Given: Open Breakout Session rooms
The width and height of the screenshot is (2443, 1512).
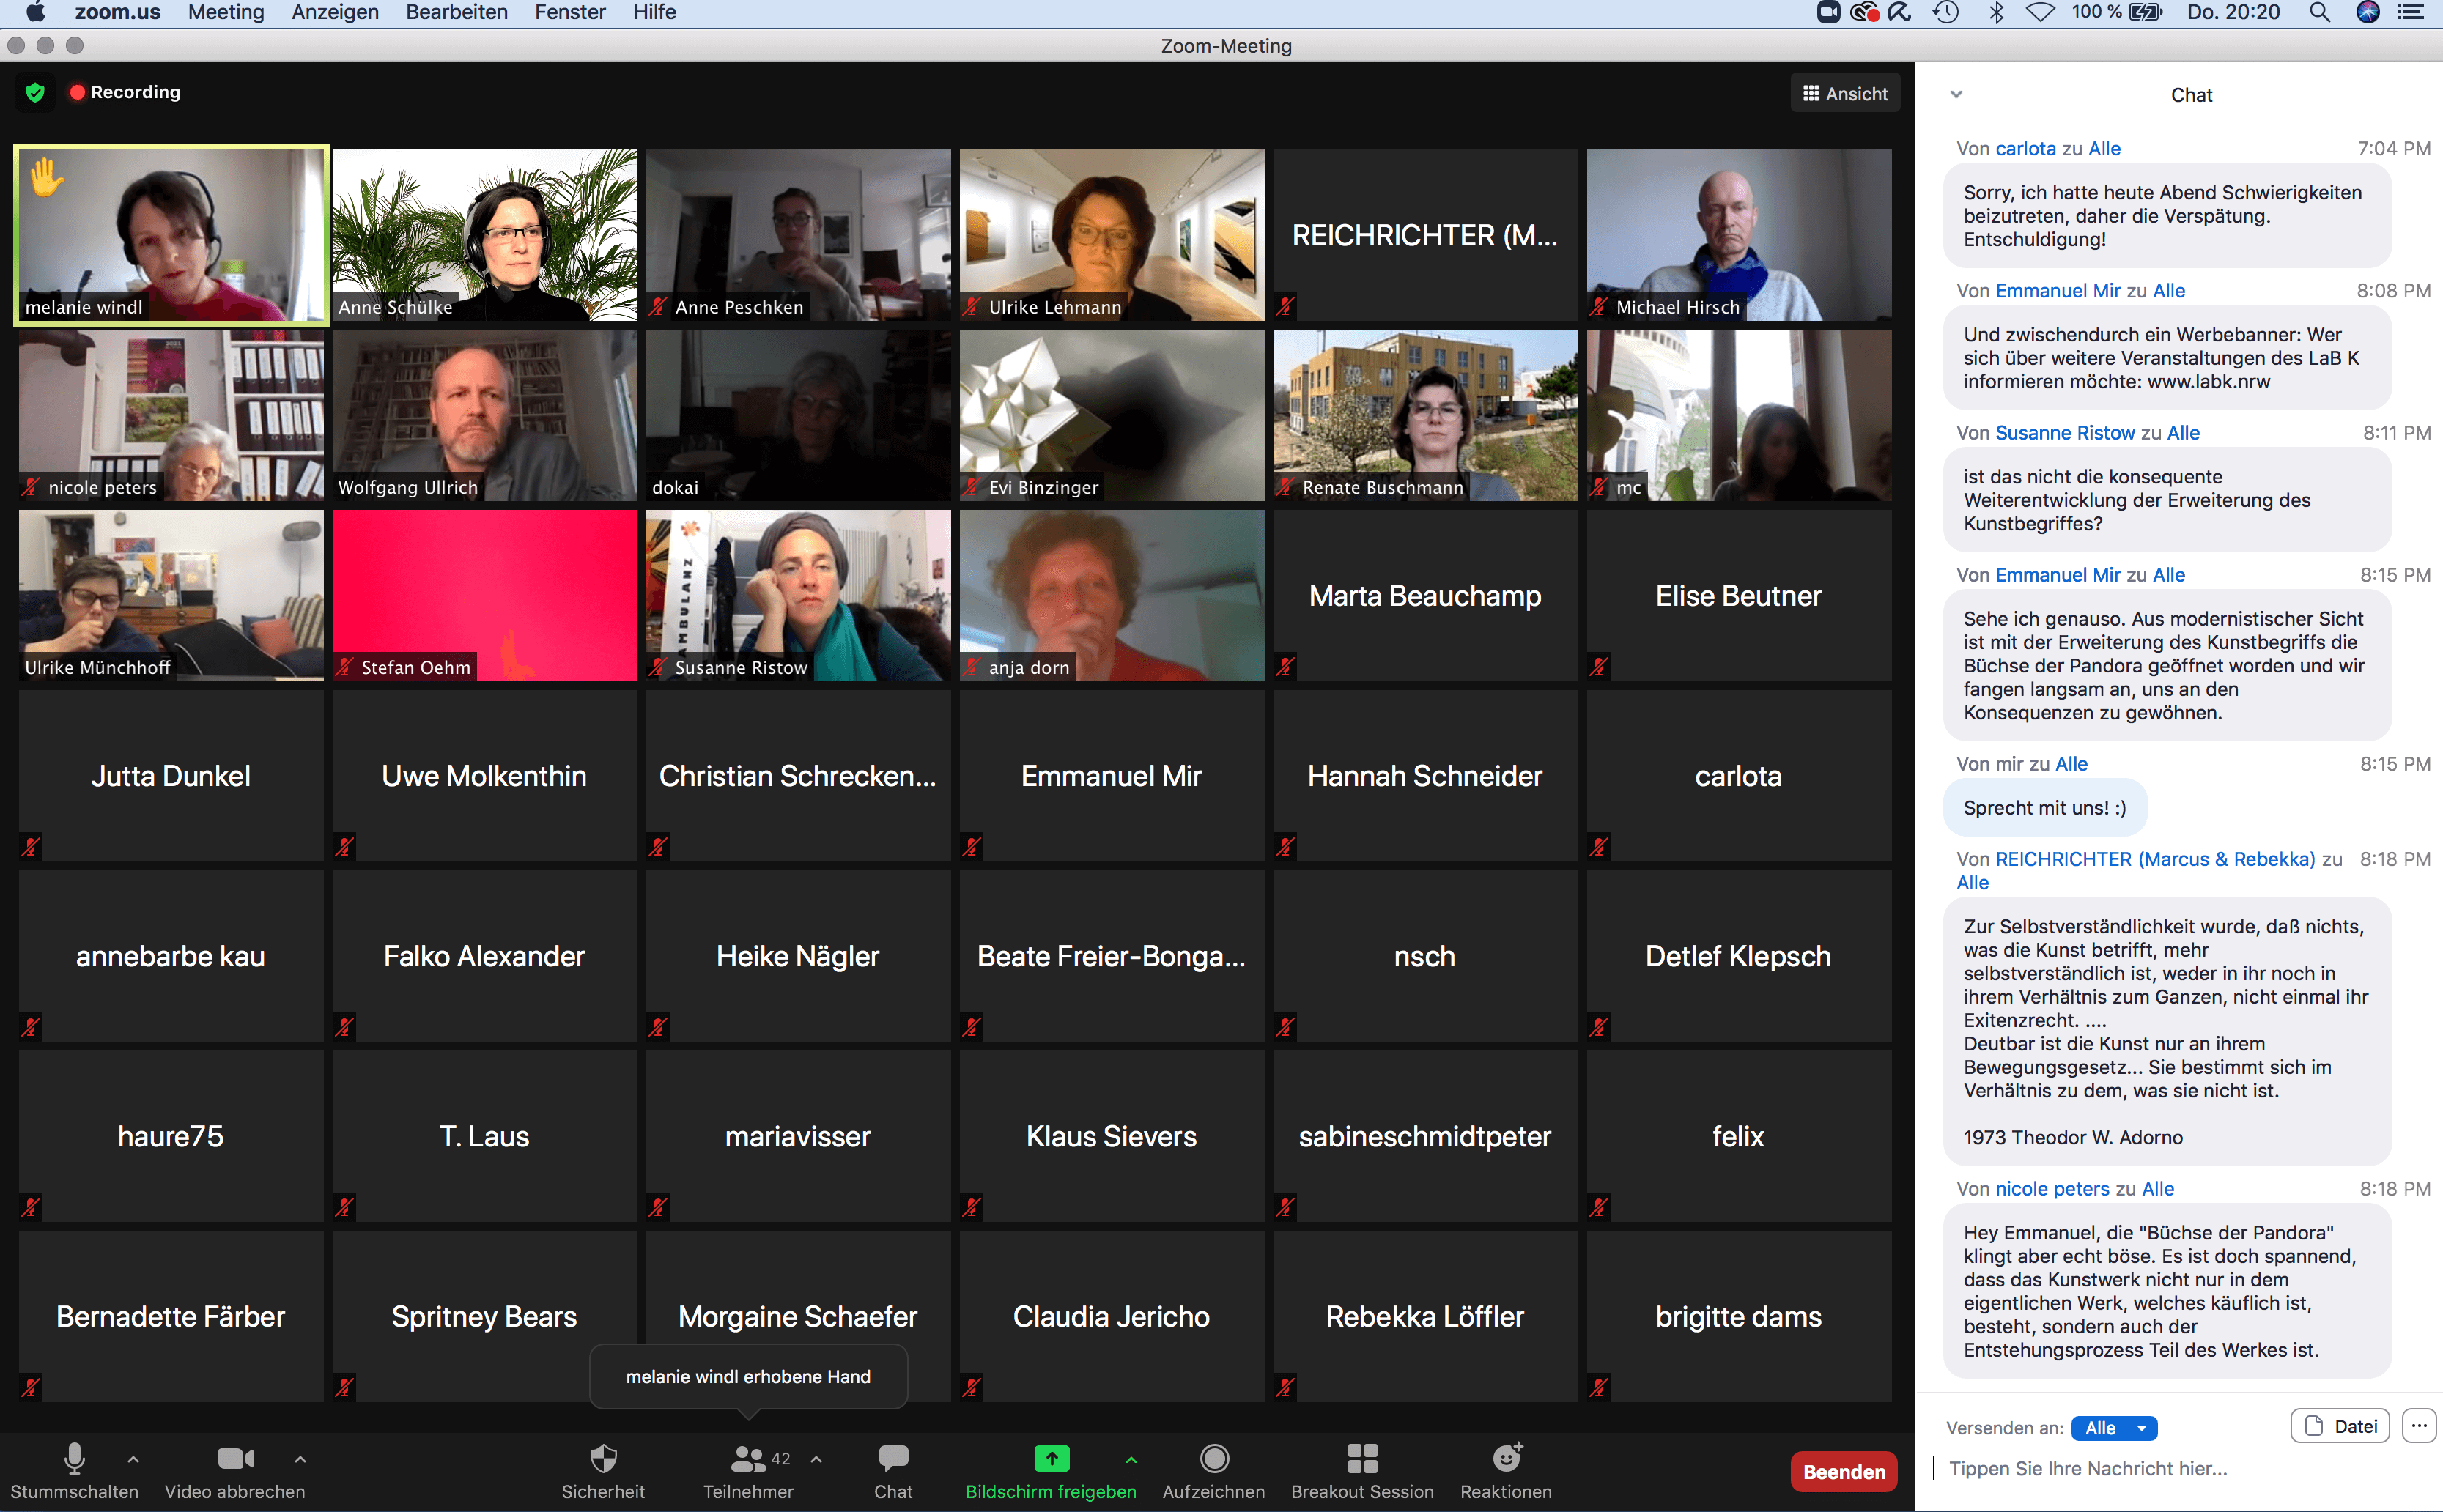Looking at the screenshot, I should point(1361,1459).
